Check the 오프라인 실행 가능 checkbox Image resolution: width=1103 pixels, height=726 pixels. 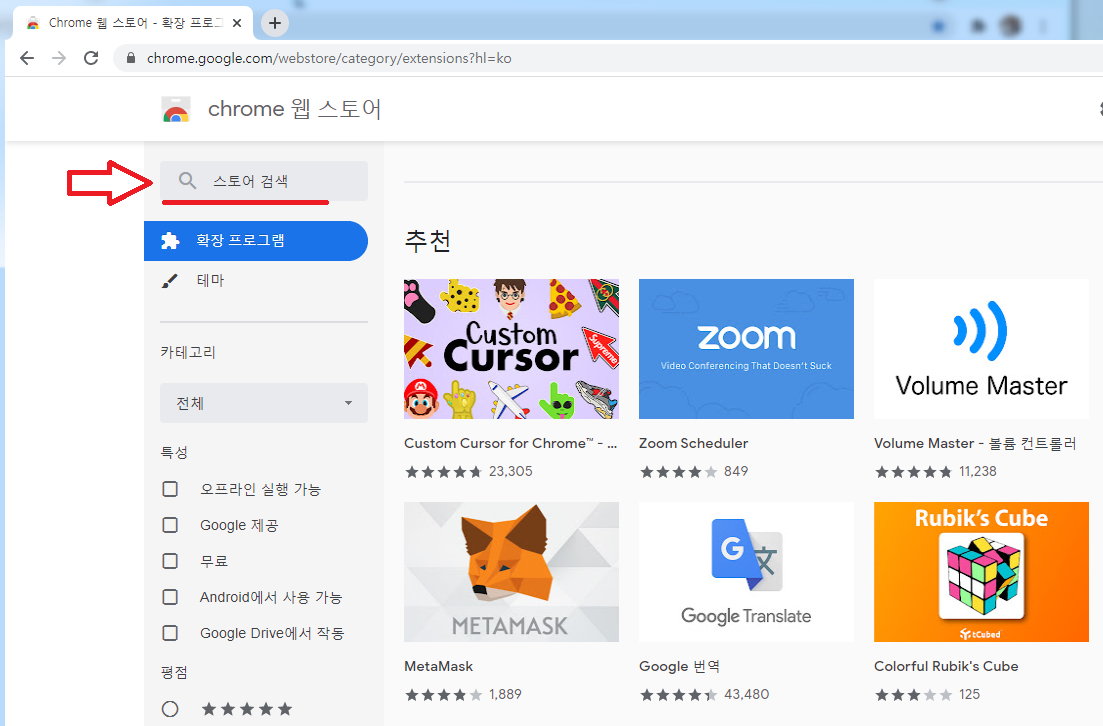170,489
